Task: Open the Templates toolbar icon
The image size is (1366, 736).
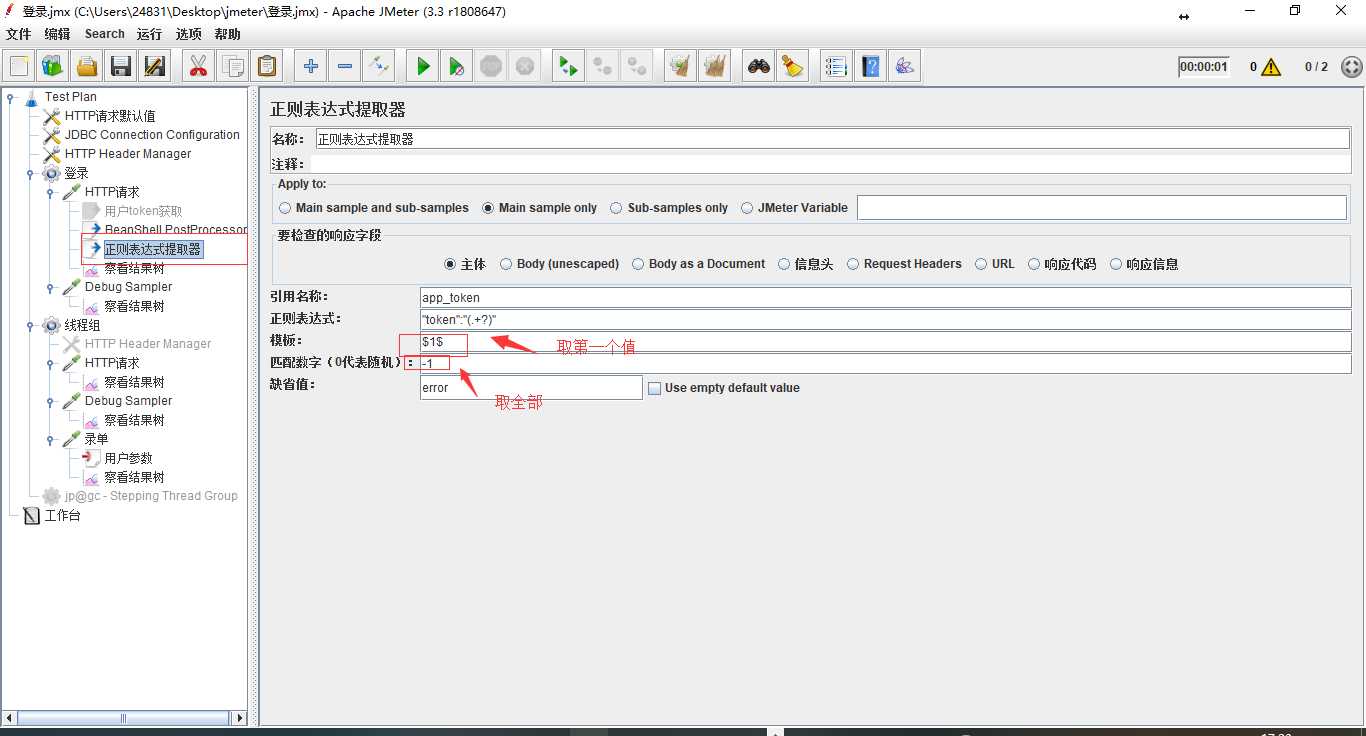Action: 53,66
